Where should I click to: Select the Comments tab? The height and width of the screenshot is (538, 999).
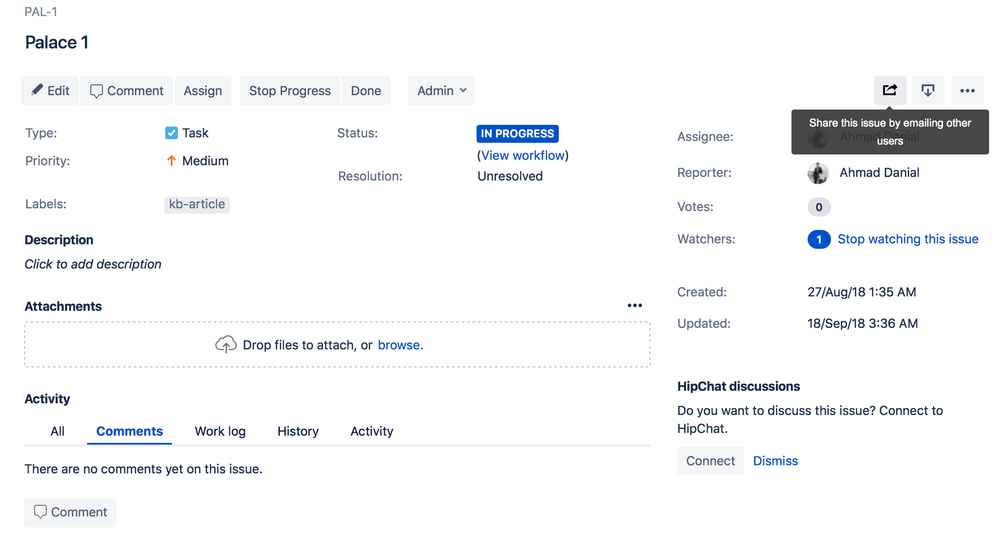click(129, 431)
